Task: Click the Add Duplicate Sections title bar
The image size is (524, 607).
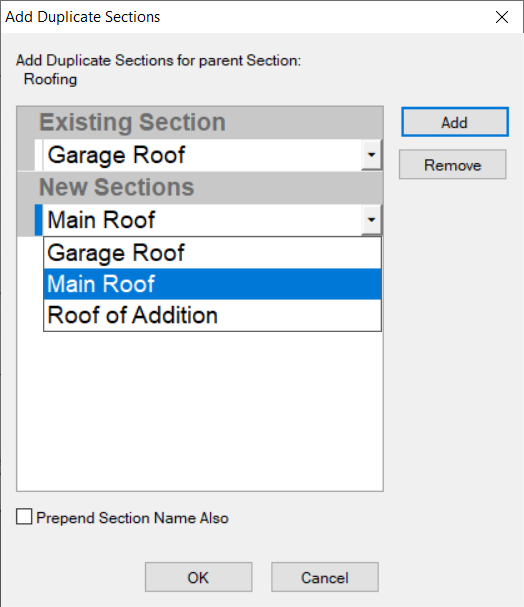Action: click(248, 17)
